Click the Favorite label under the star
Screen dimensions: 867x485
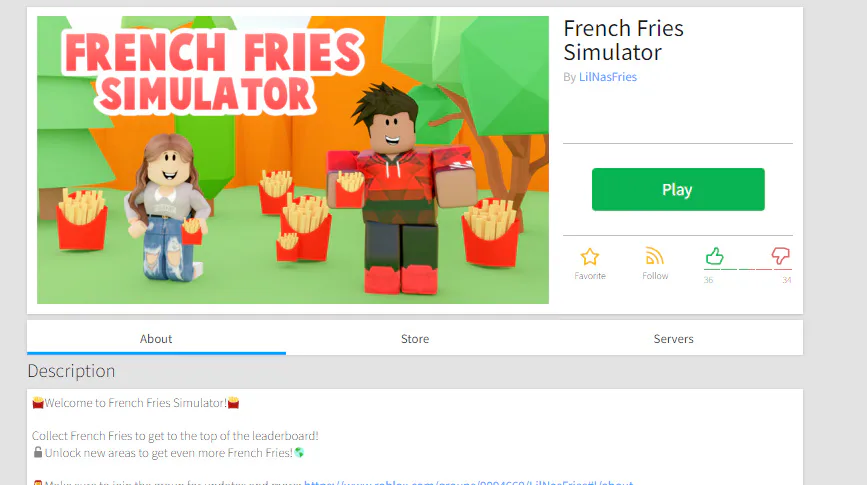pyautogui.click(x=589, y=275)
